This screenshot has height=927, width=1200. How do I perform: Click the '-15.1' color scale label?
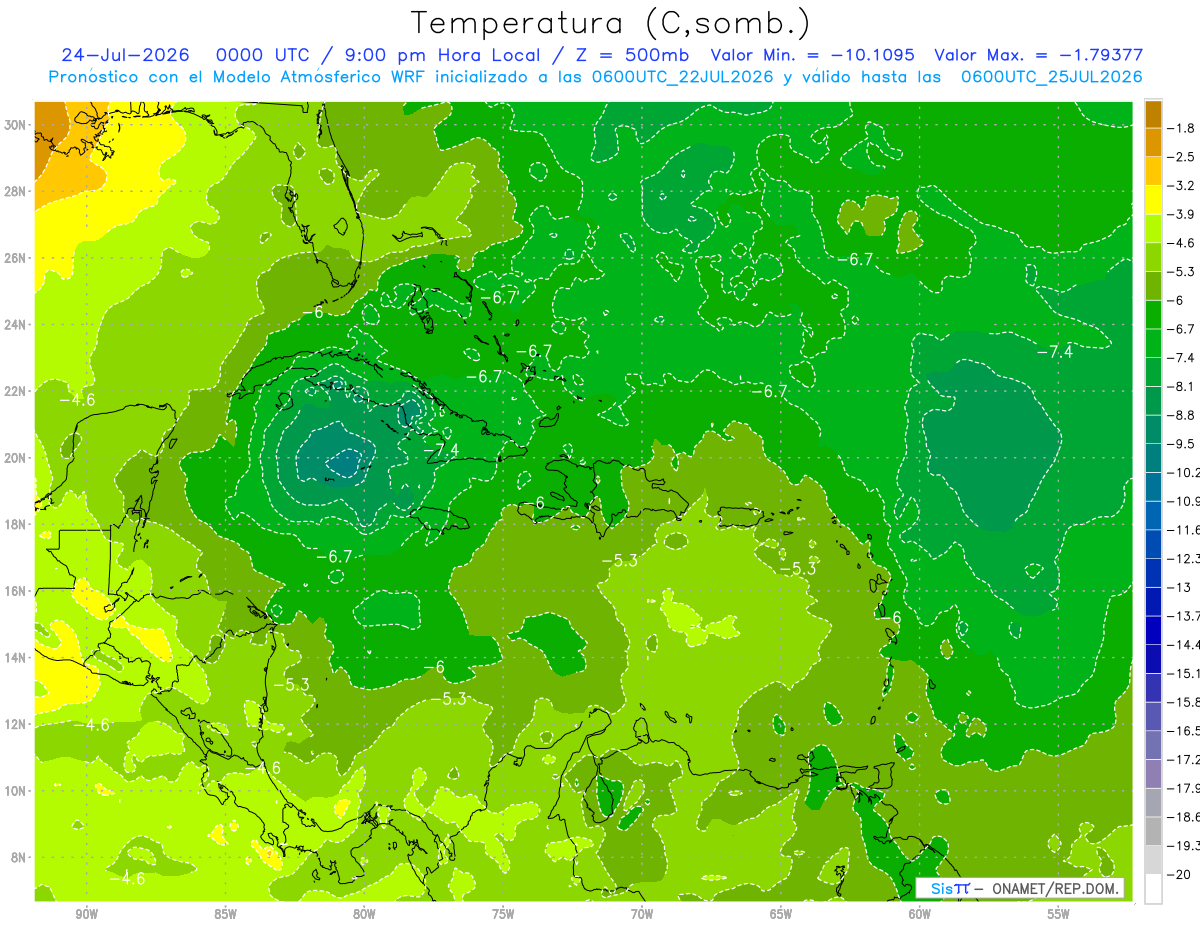tap(1183, 673)
